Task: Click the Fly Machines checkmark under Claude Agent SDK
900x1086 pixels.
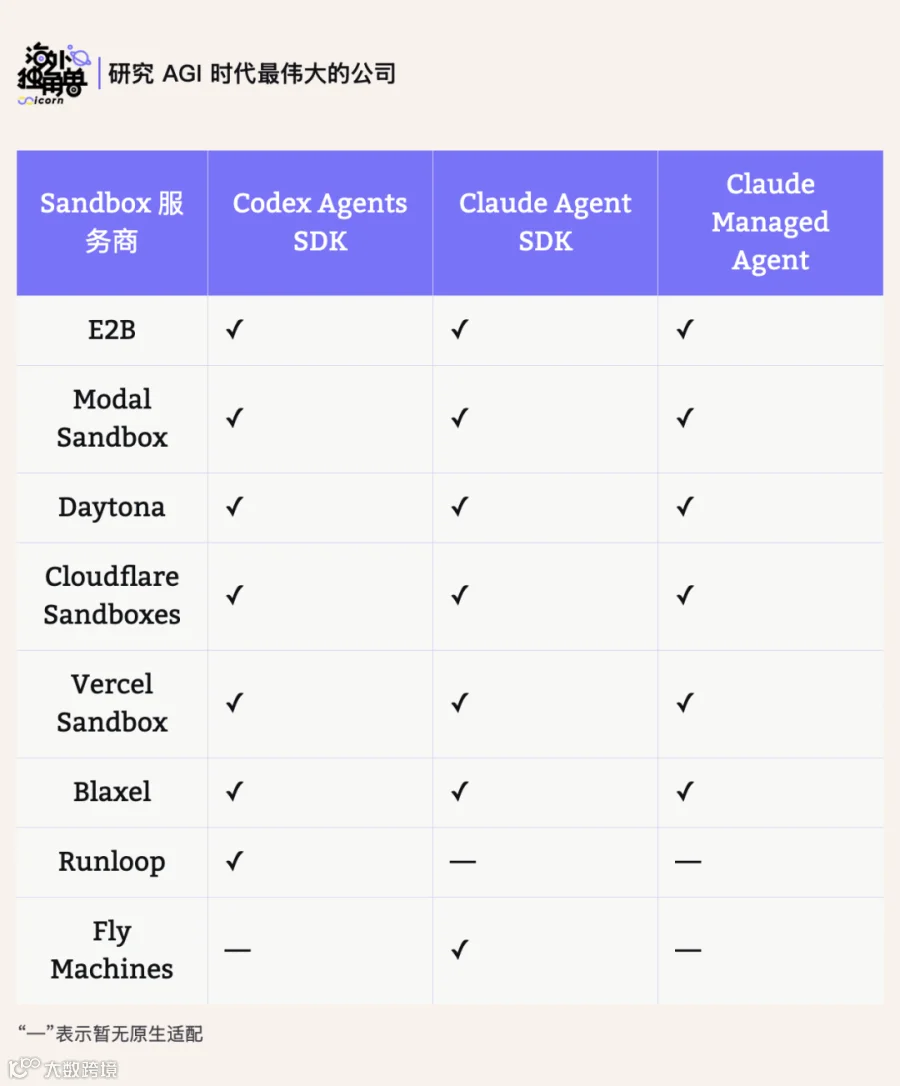Action: click(x=460, y=949)
